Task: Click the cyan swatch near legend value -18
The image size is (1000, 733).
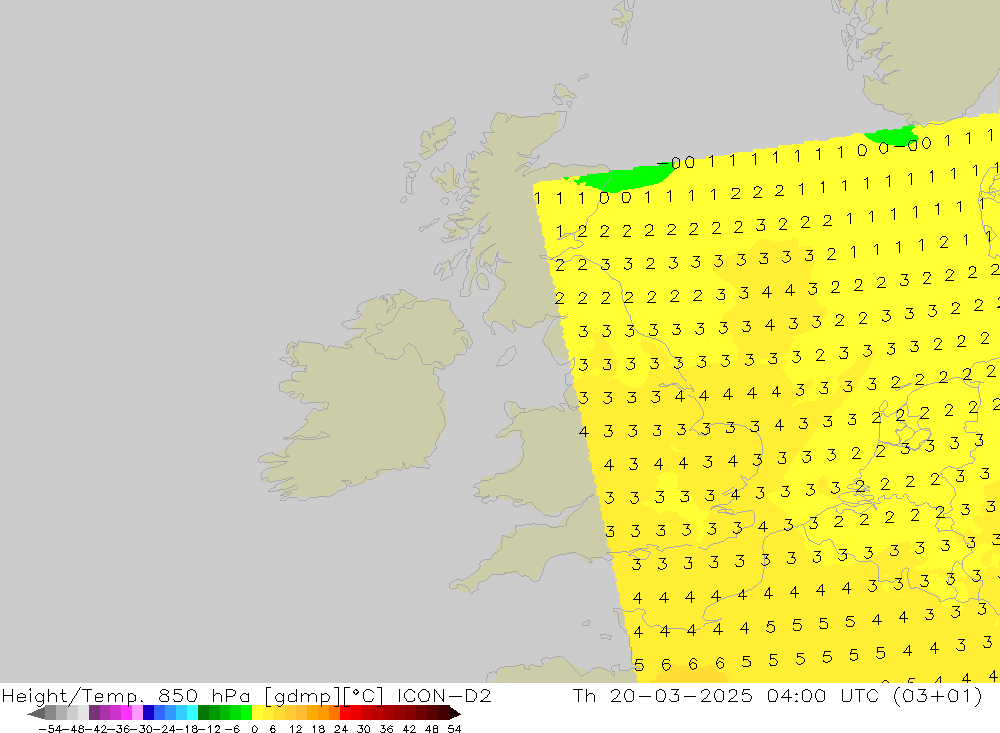Action: (192, 713)
